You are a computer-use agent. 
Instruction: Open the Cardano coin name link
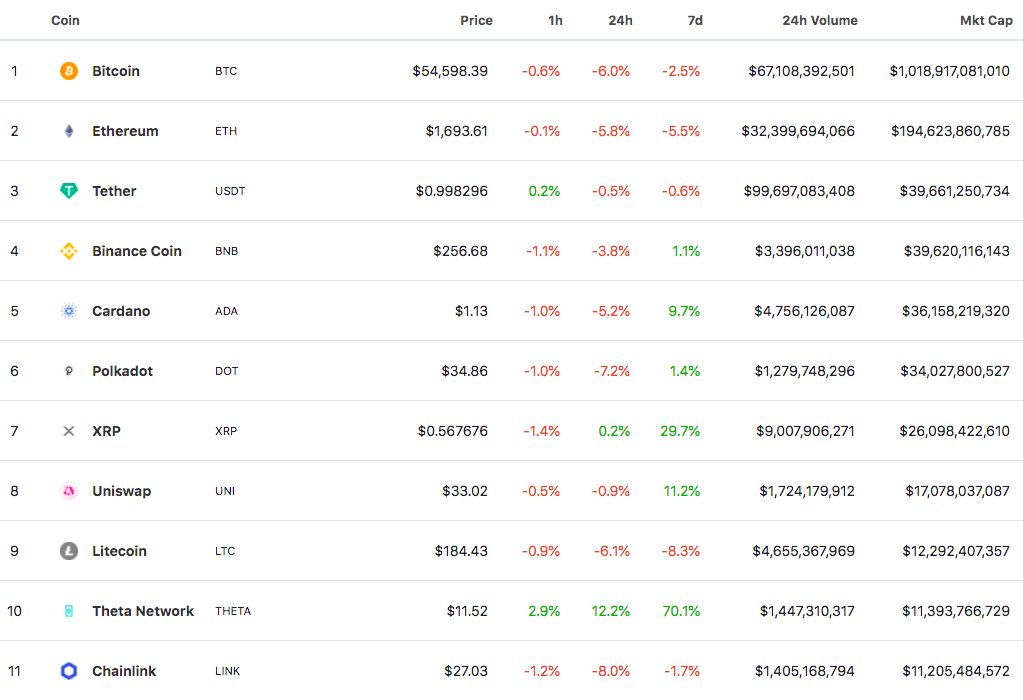(121, 311)
